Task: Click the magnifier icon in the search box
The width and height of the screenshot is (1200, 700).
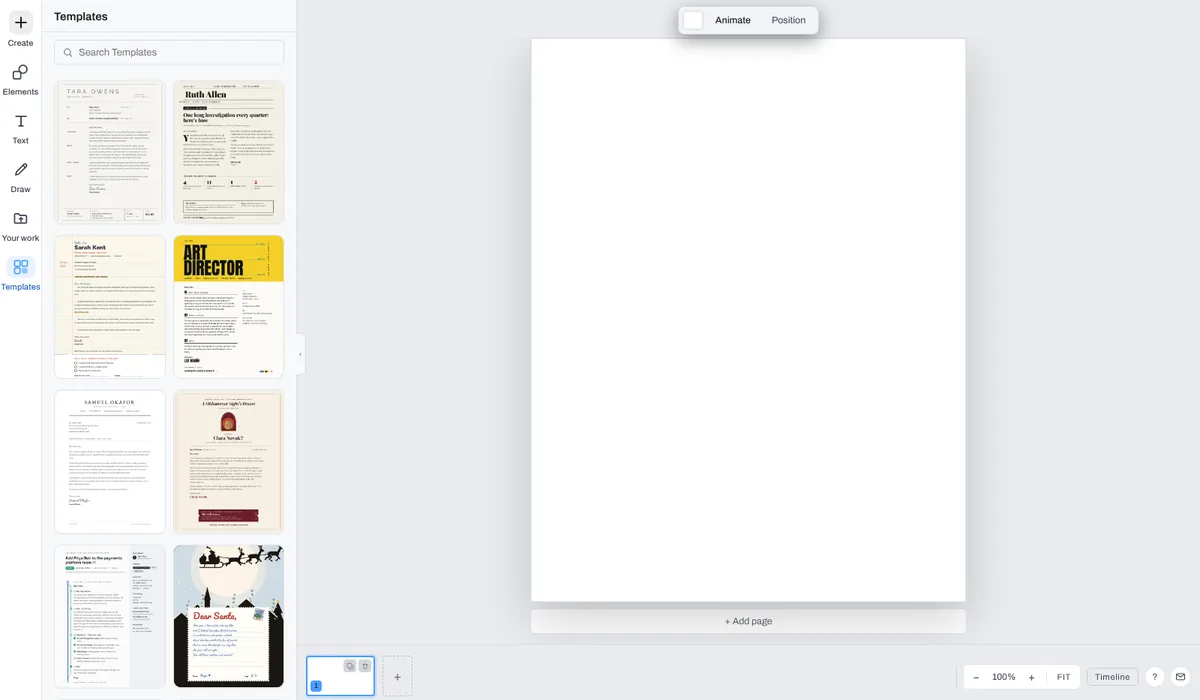Action: pyautogui.click(x=68, y=52)
